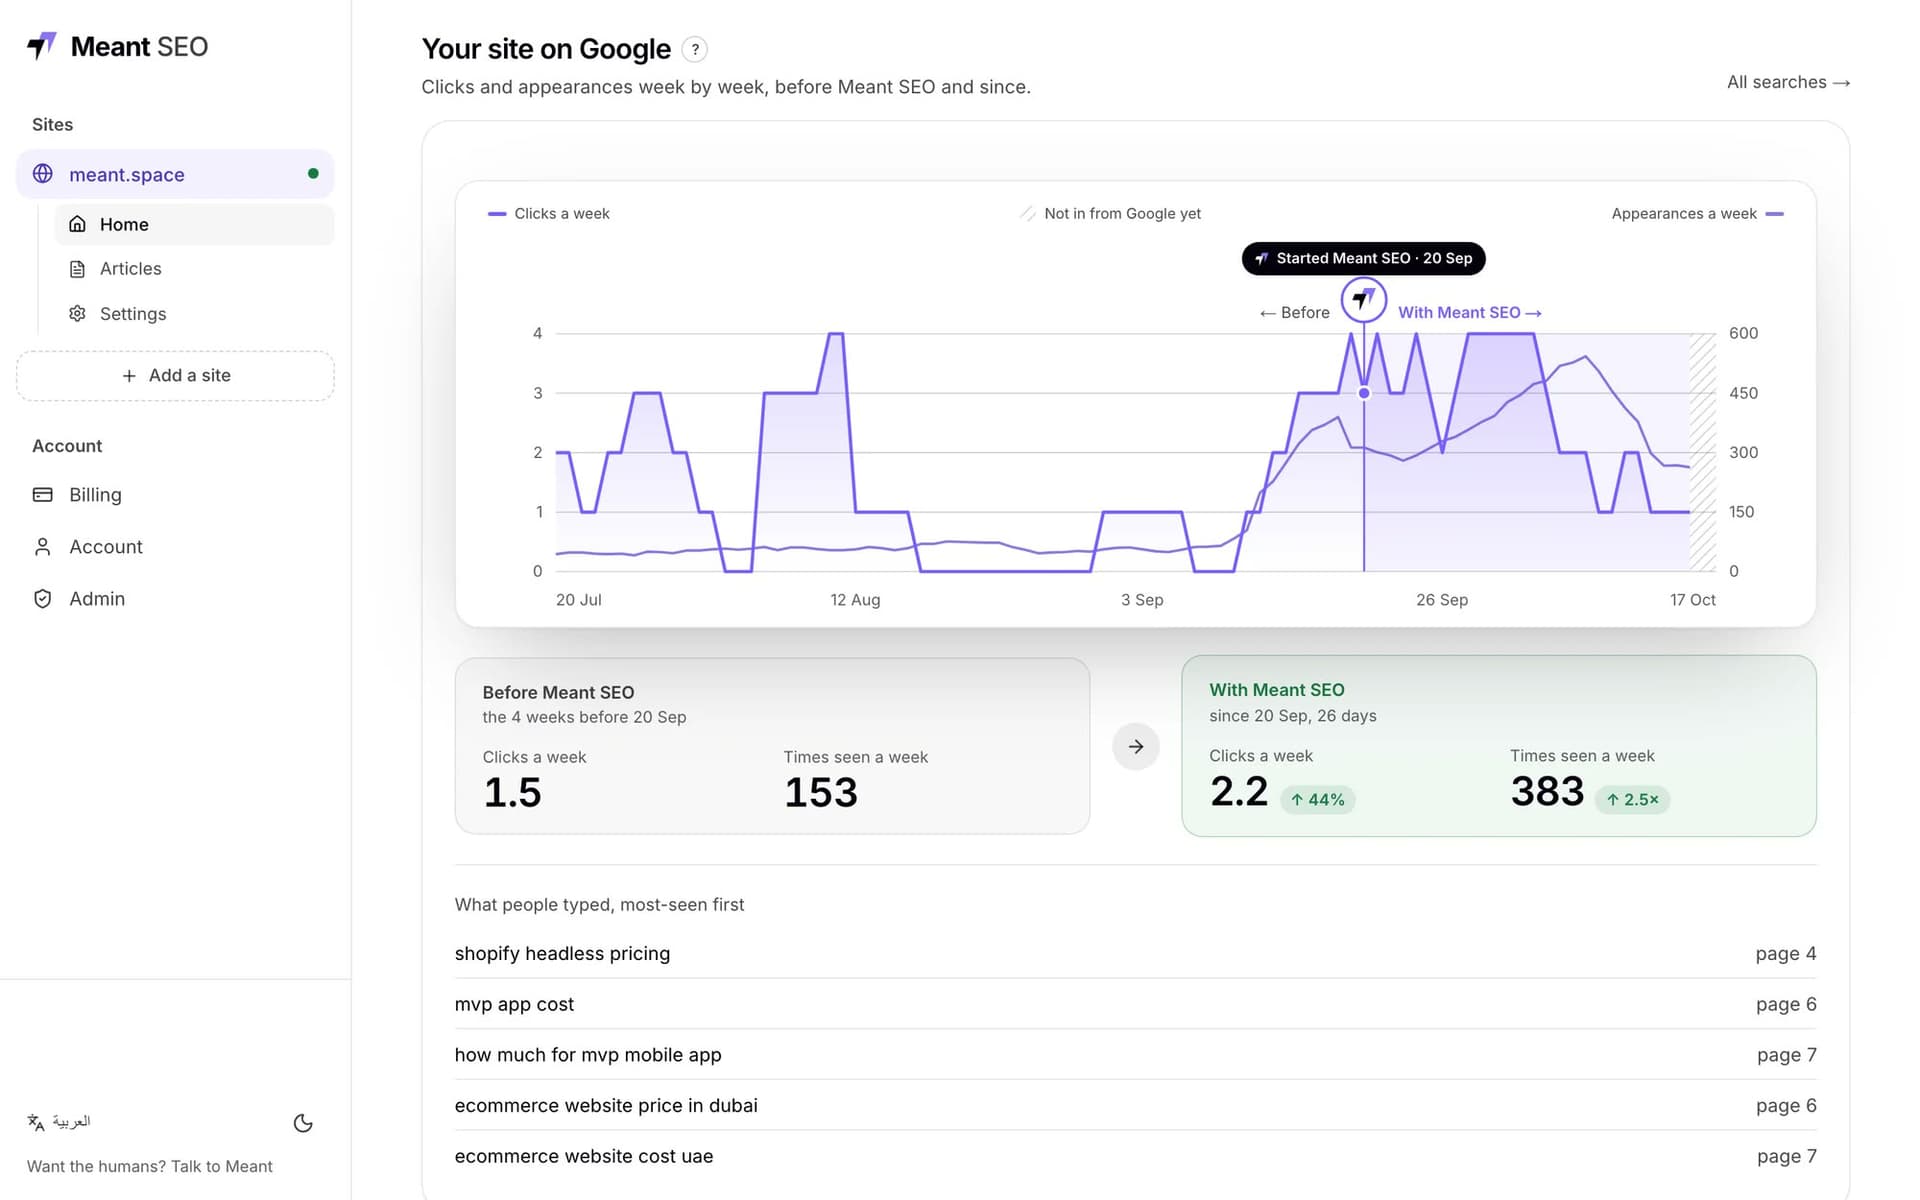1920x1200 pixels.
Task: Click the With Meant SEO card title
Action: pos(1277,690)
